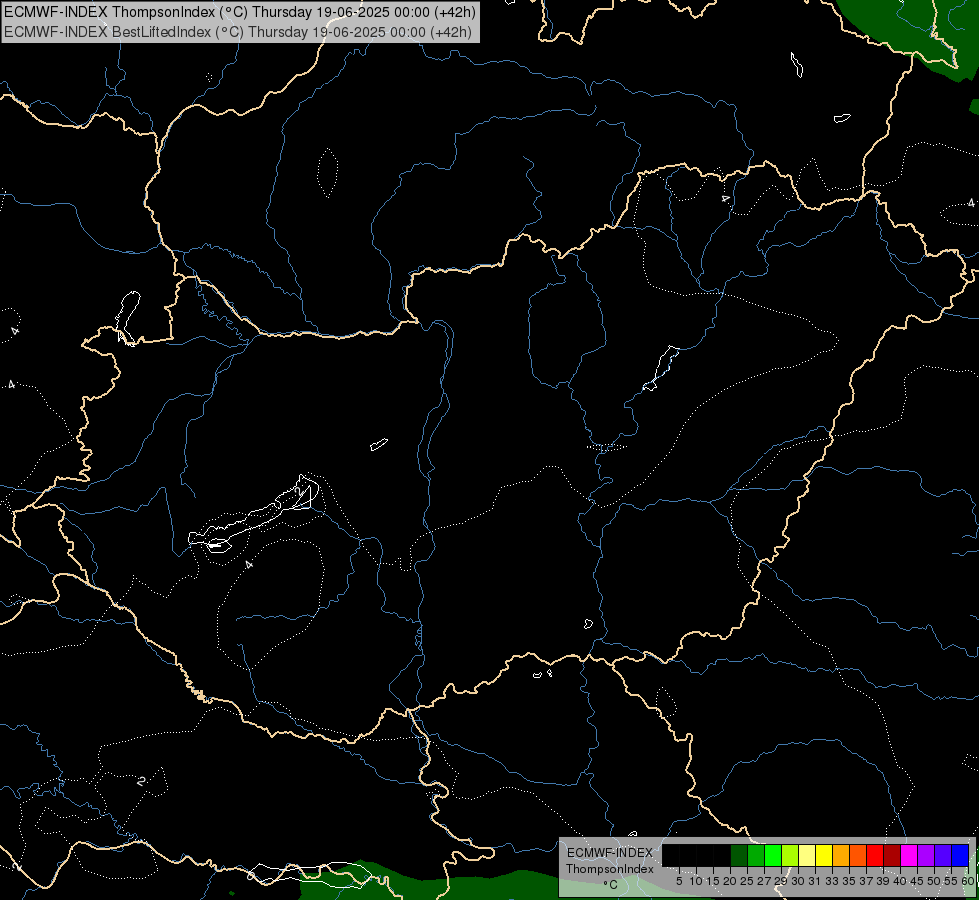The width and height of the screenshot is (979, 900).
Task: Click the yellow-green 29–30 legend swatch
Action: point(790,856)
